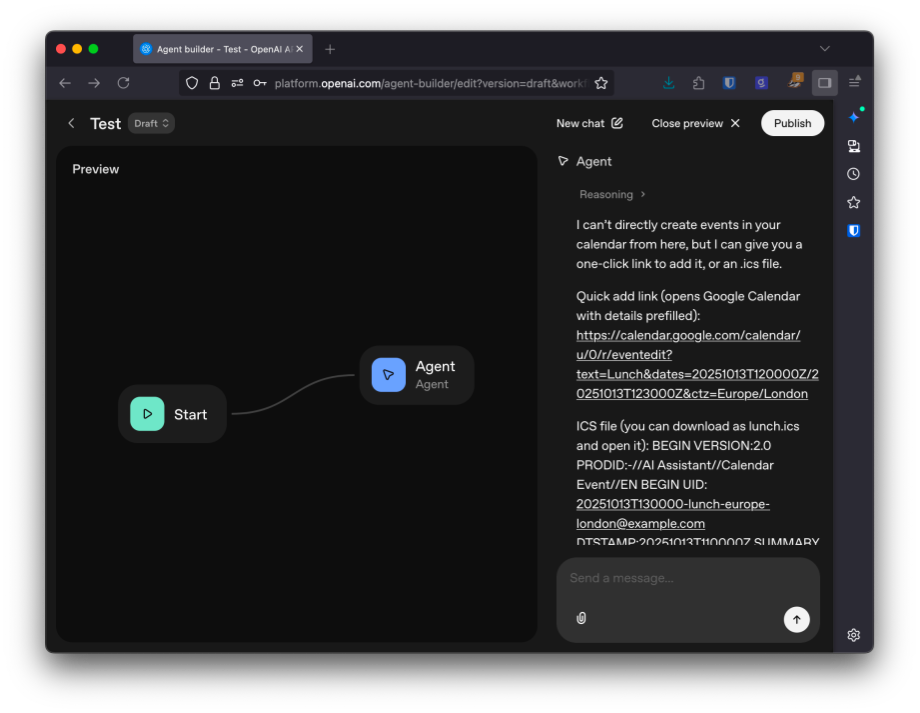Viewport: 920px width, 713px height.
Task: Toggle tracking protection shield in address bar
Action: [190, 82]
